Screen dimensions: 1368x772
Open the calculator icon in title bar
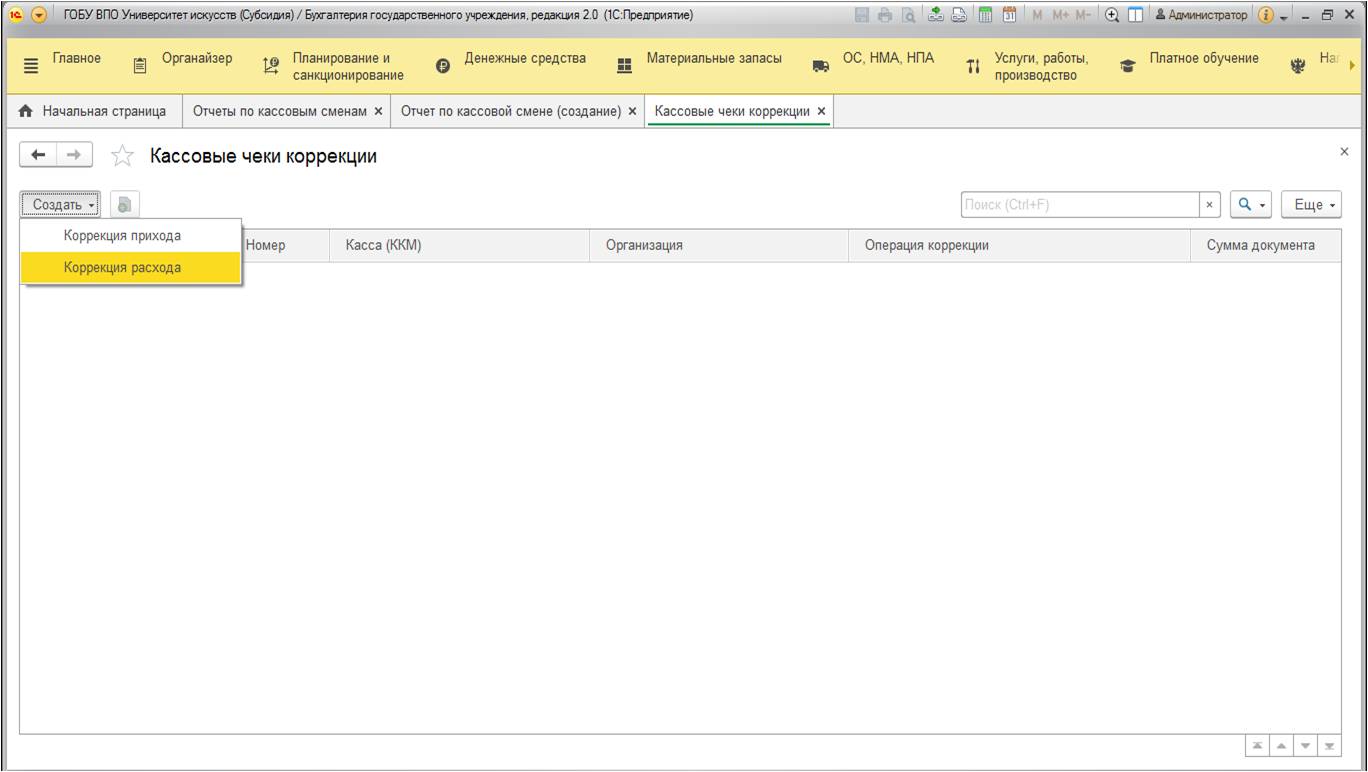985,15
